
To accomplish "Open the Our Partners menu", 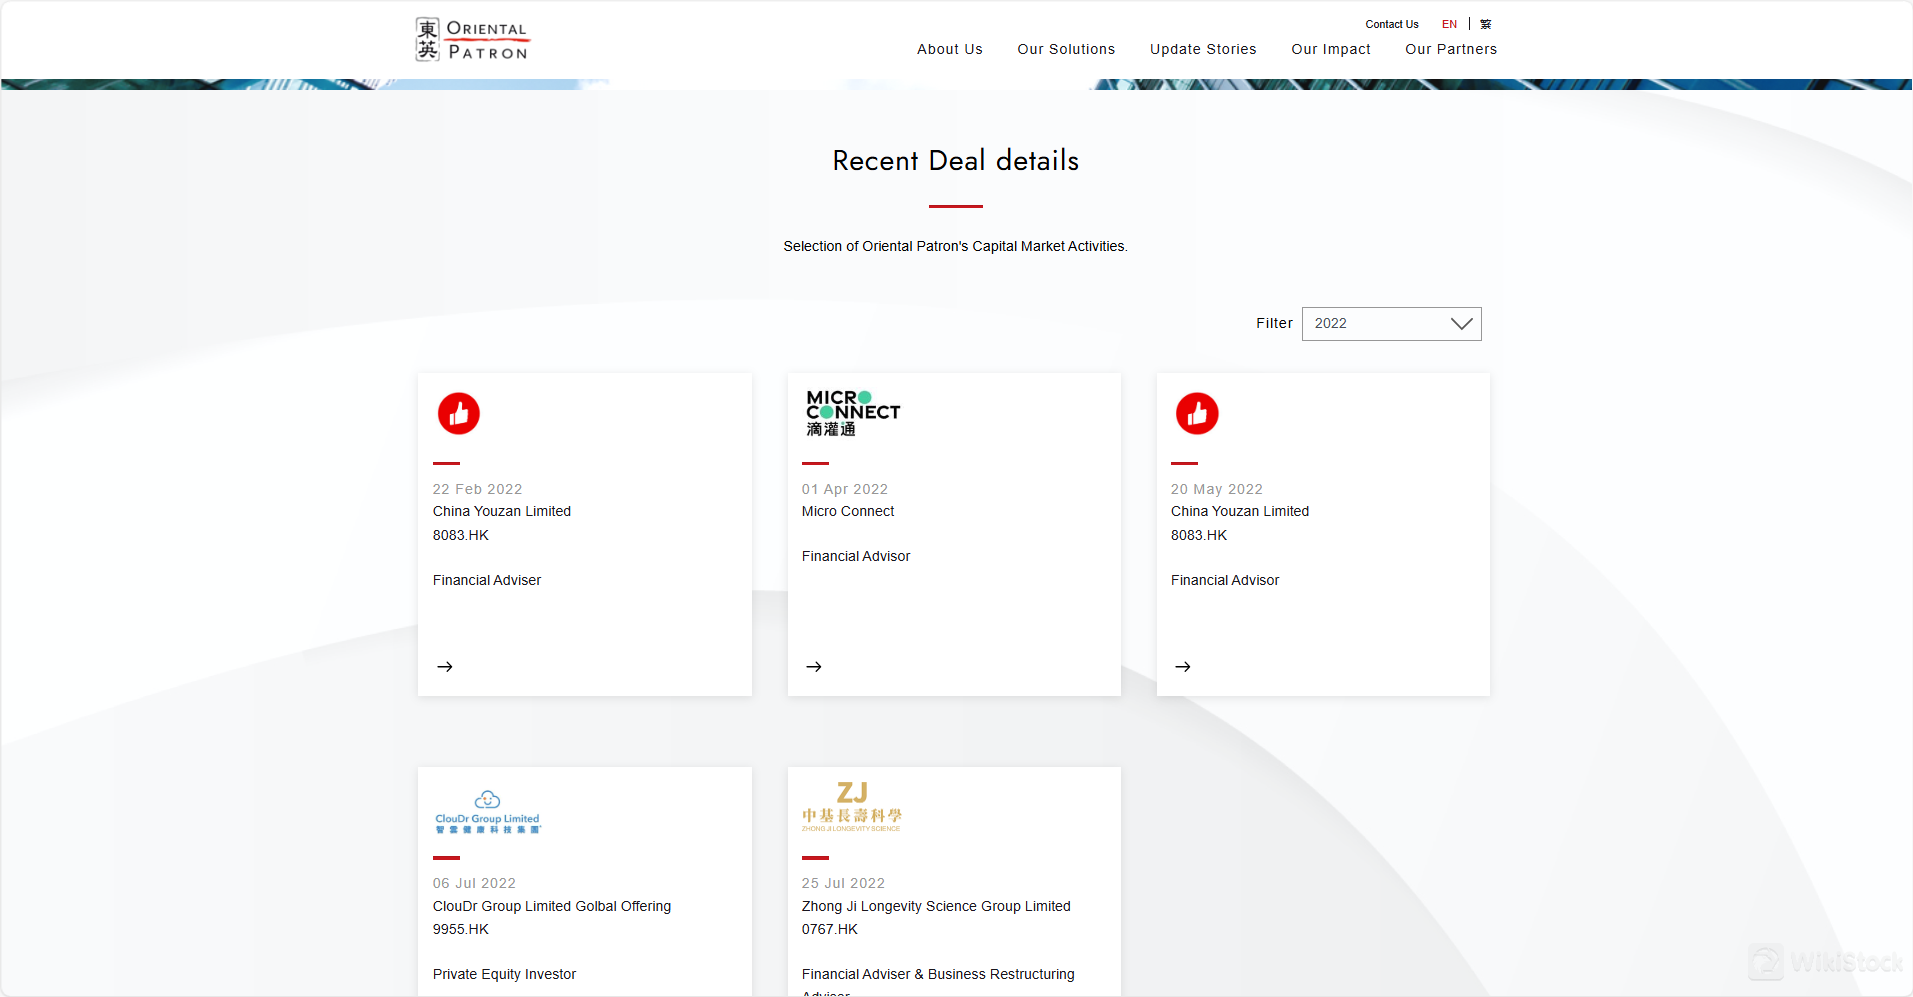I will 1451,49.
